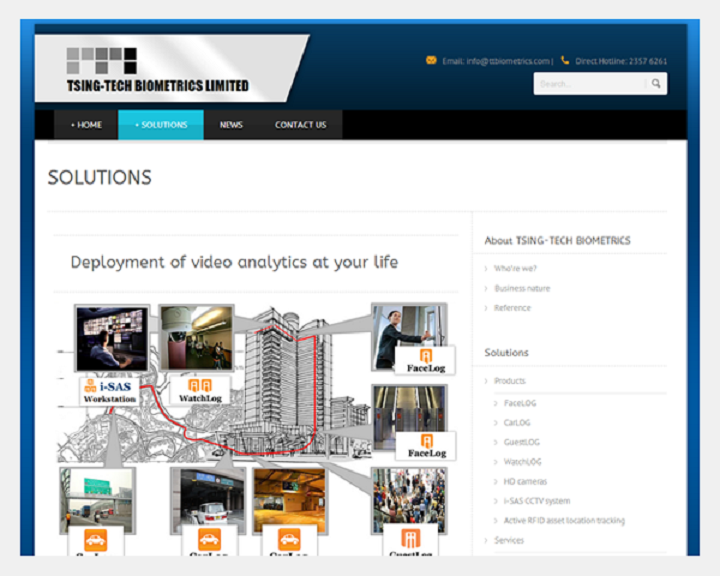The image size is (720, 576).
Task: Click the WatchLog label icon
Action: click(200, 390)
